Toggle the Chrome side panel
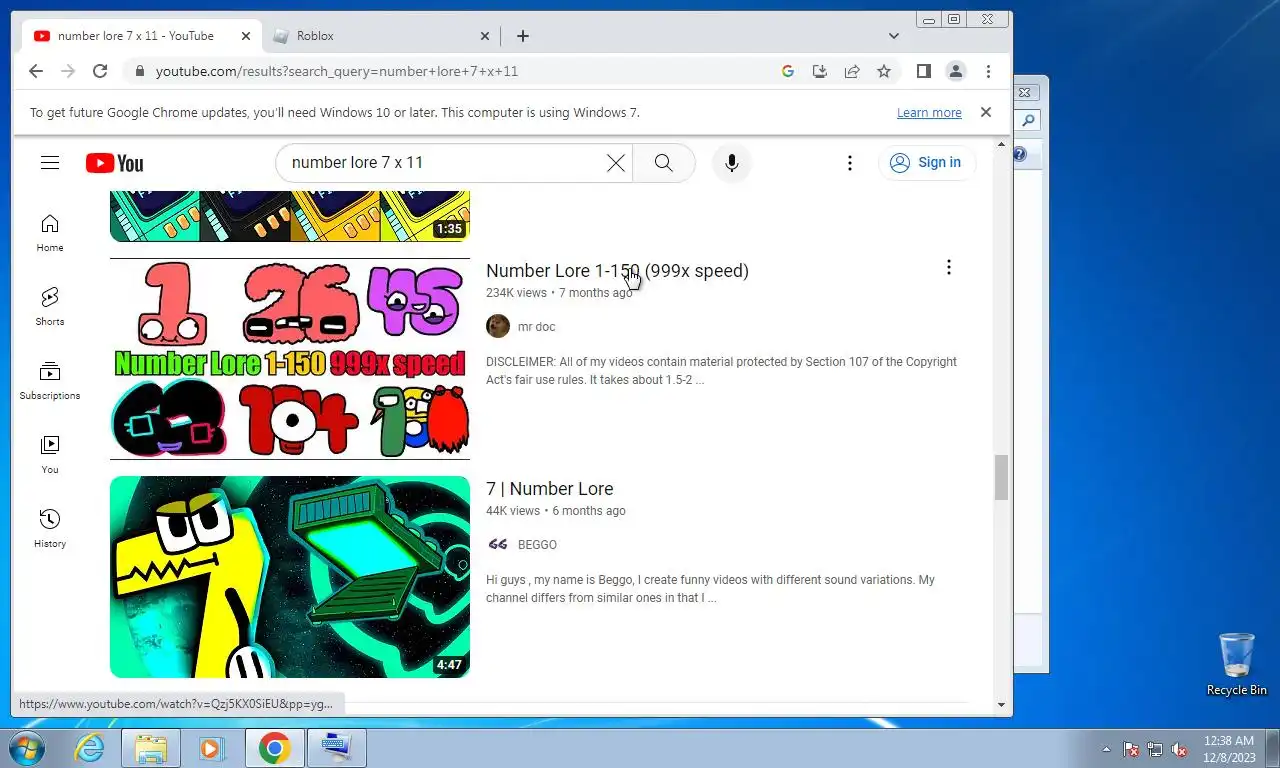Image resolution: width=1280 pixels, height=768 pixels. click(x=924, y=71)
